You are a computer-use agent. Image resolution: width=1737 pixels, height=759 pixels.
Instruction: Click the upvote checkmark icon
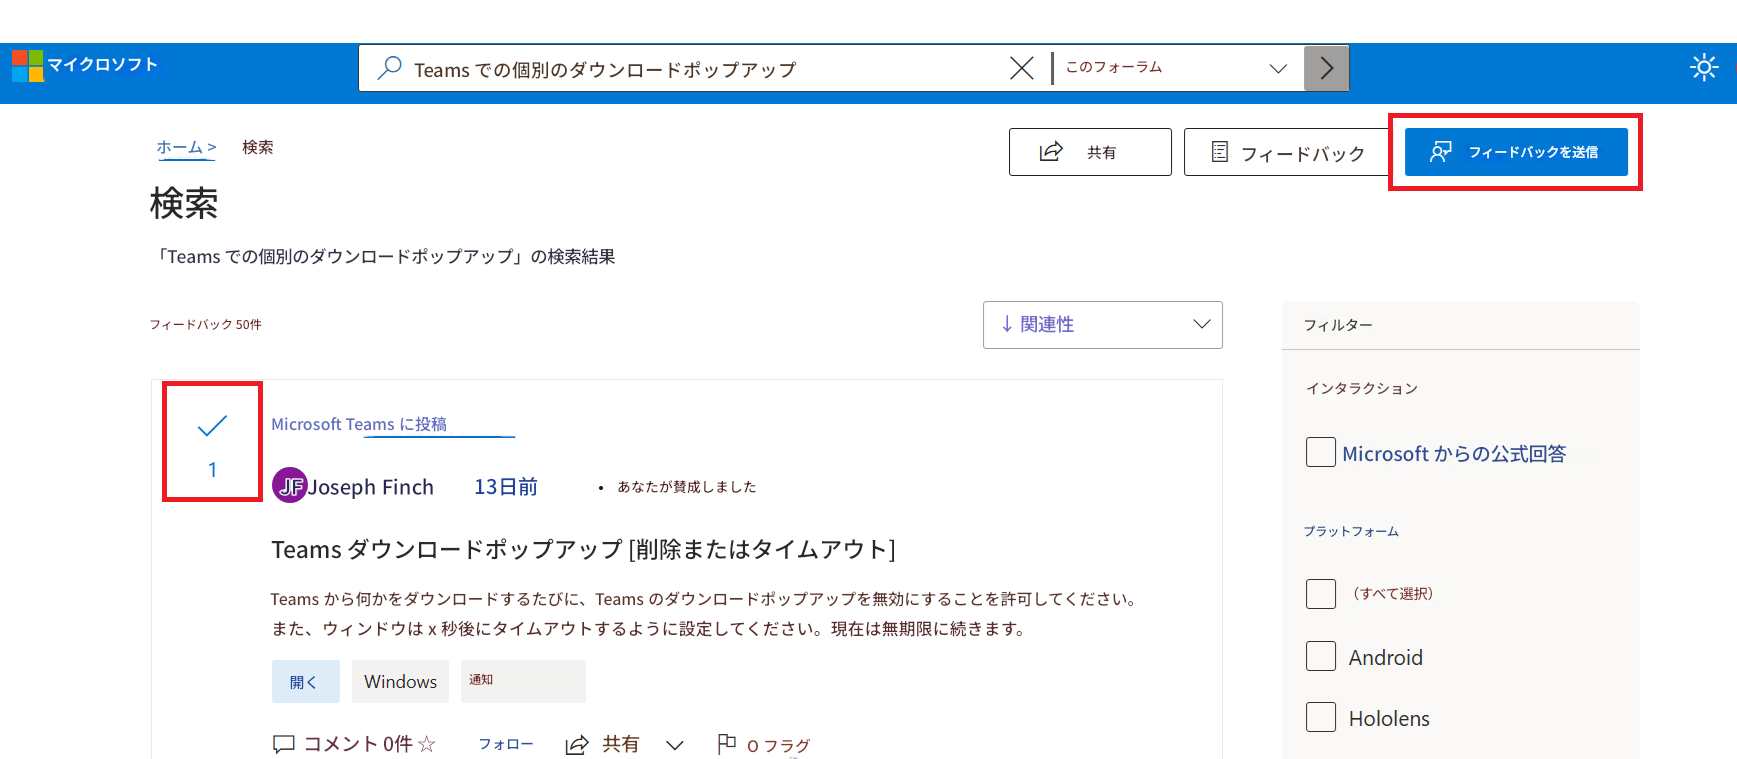tap(212, 426)
